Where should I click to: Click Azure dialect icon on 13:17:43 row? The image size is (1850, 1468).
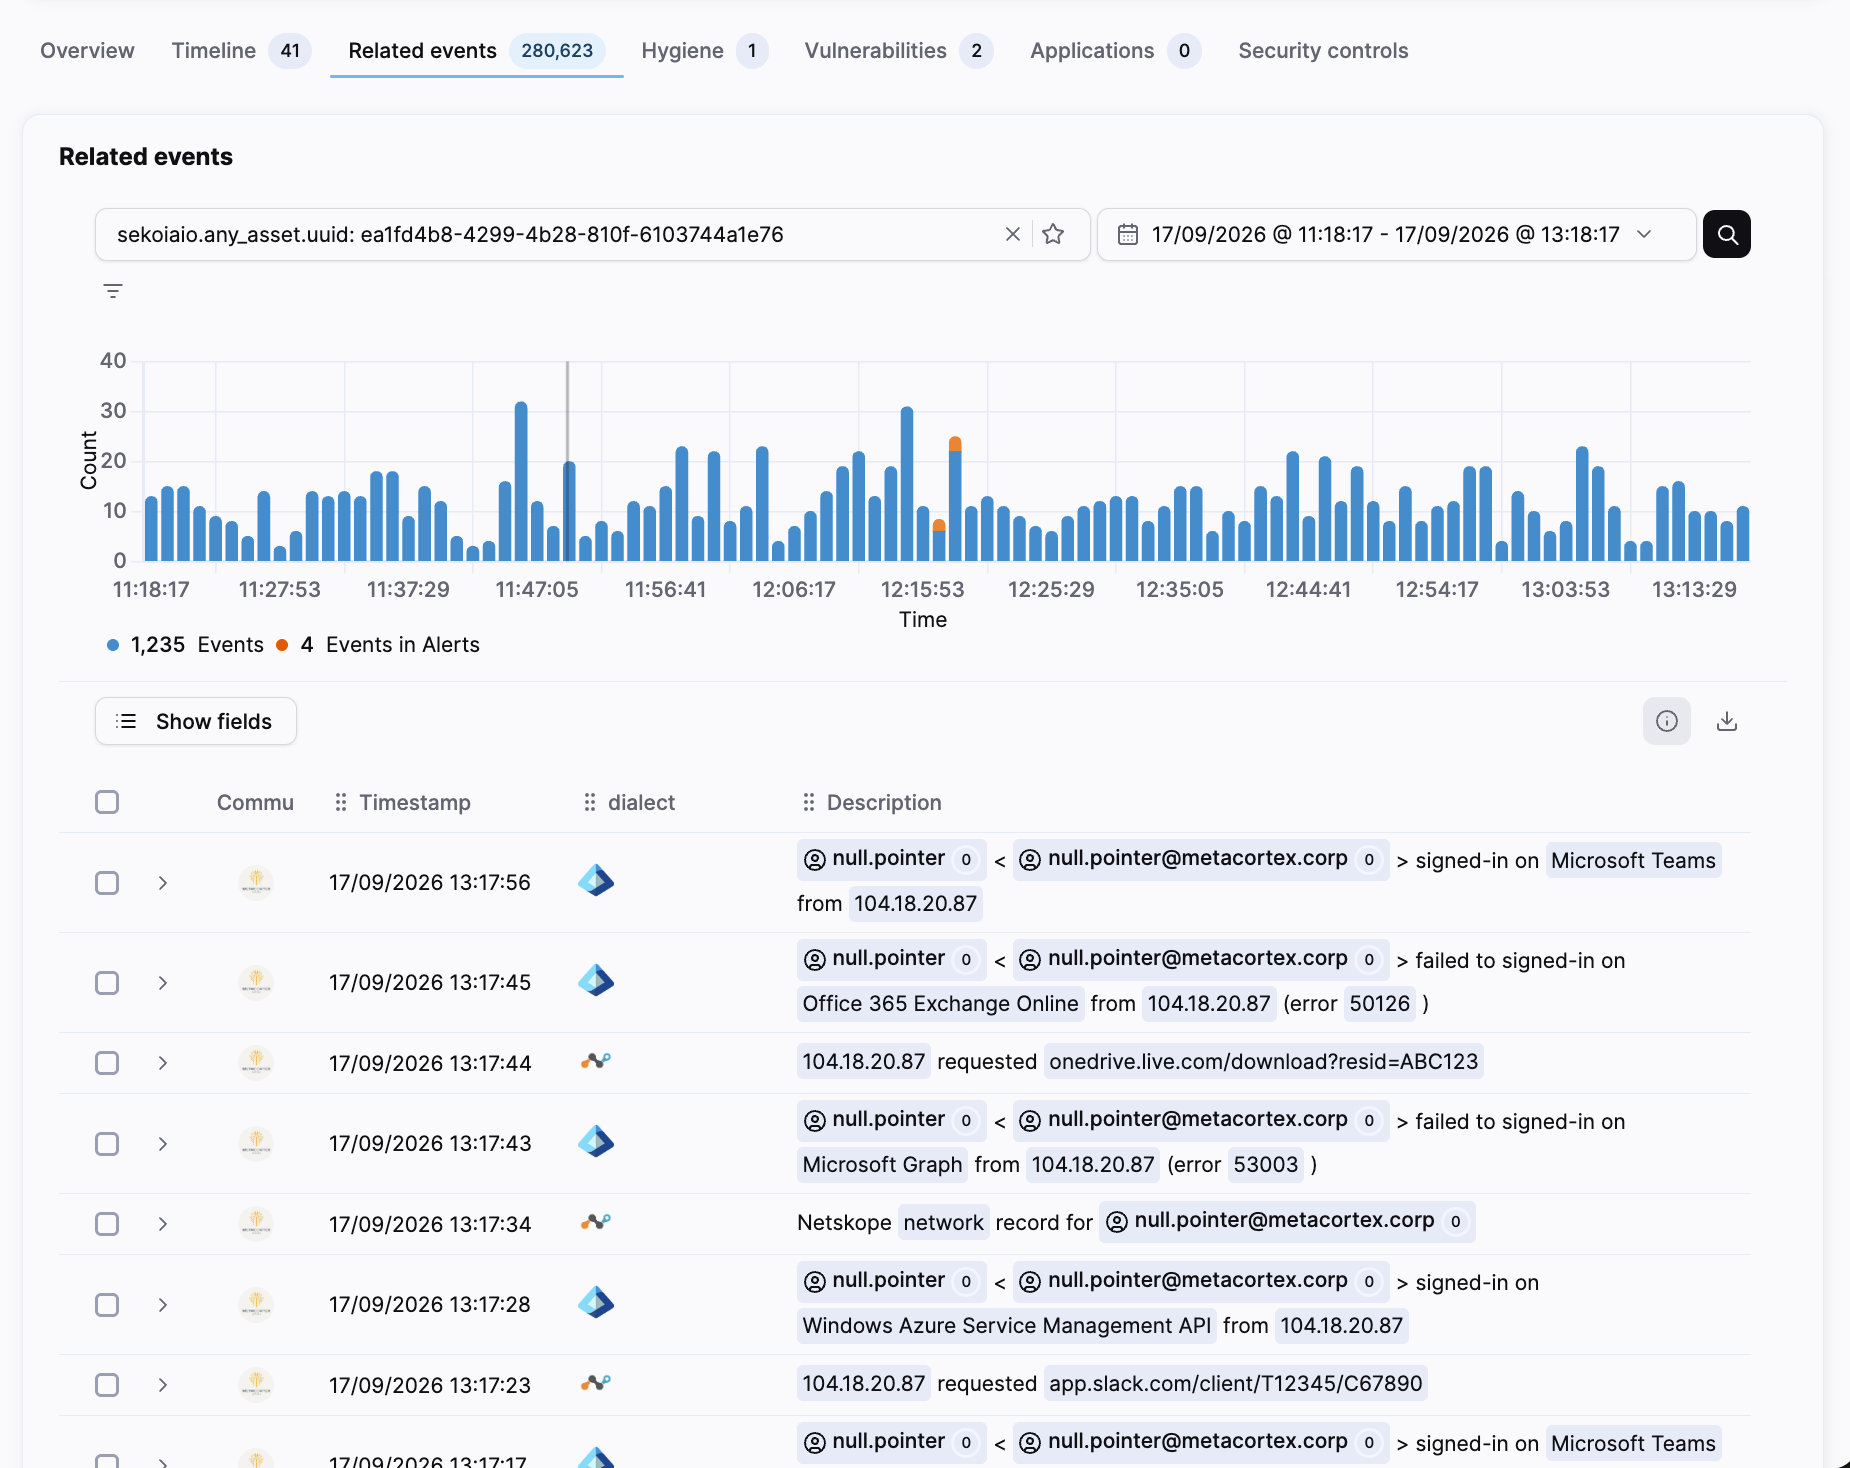click(x=596, y=1142)
